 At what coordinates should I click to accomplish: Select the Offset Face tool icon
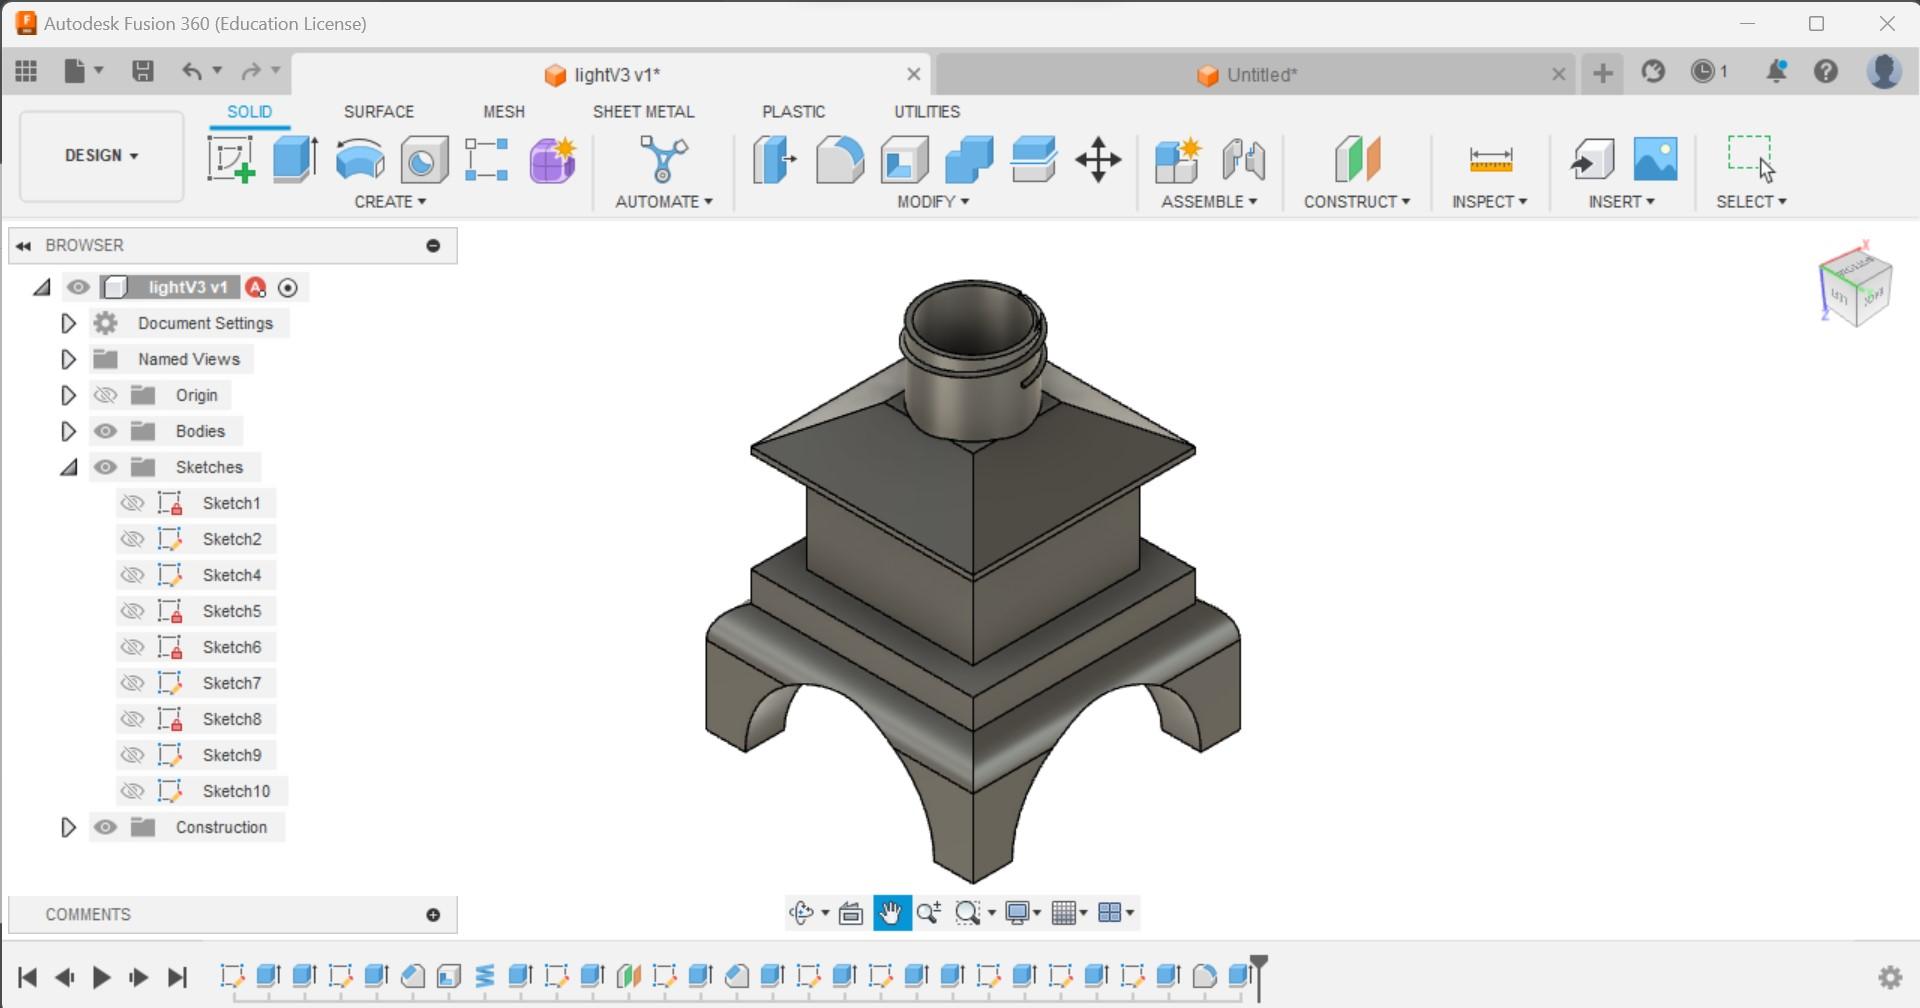click(x=1033, y=160)
